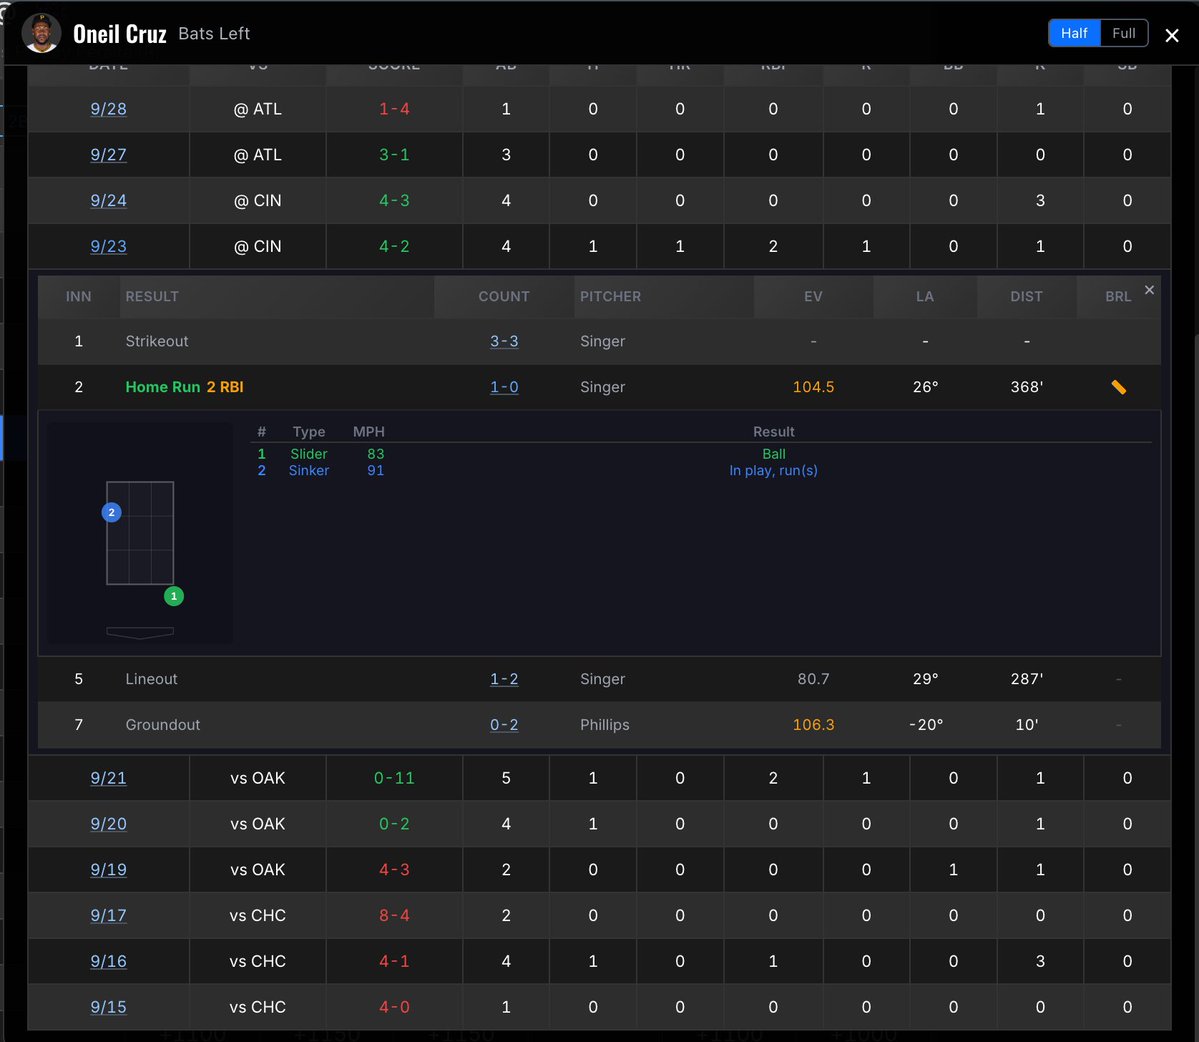Screen dimensions: 1199x1042
Task: Click the Strikeout result in inning 1
Action: pos(157,341)
